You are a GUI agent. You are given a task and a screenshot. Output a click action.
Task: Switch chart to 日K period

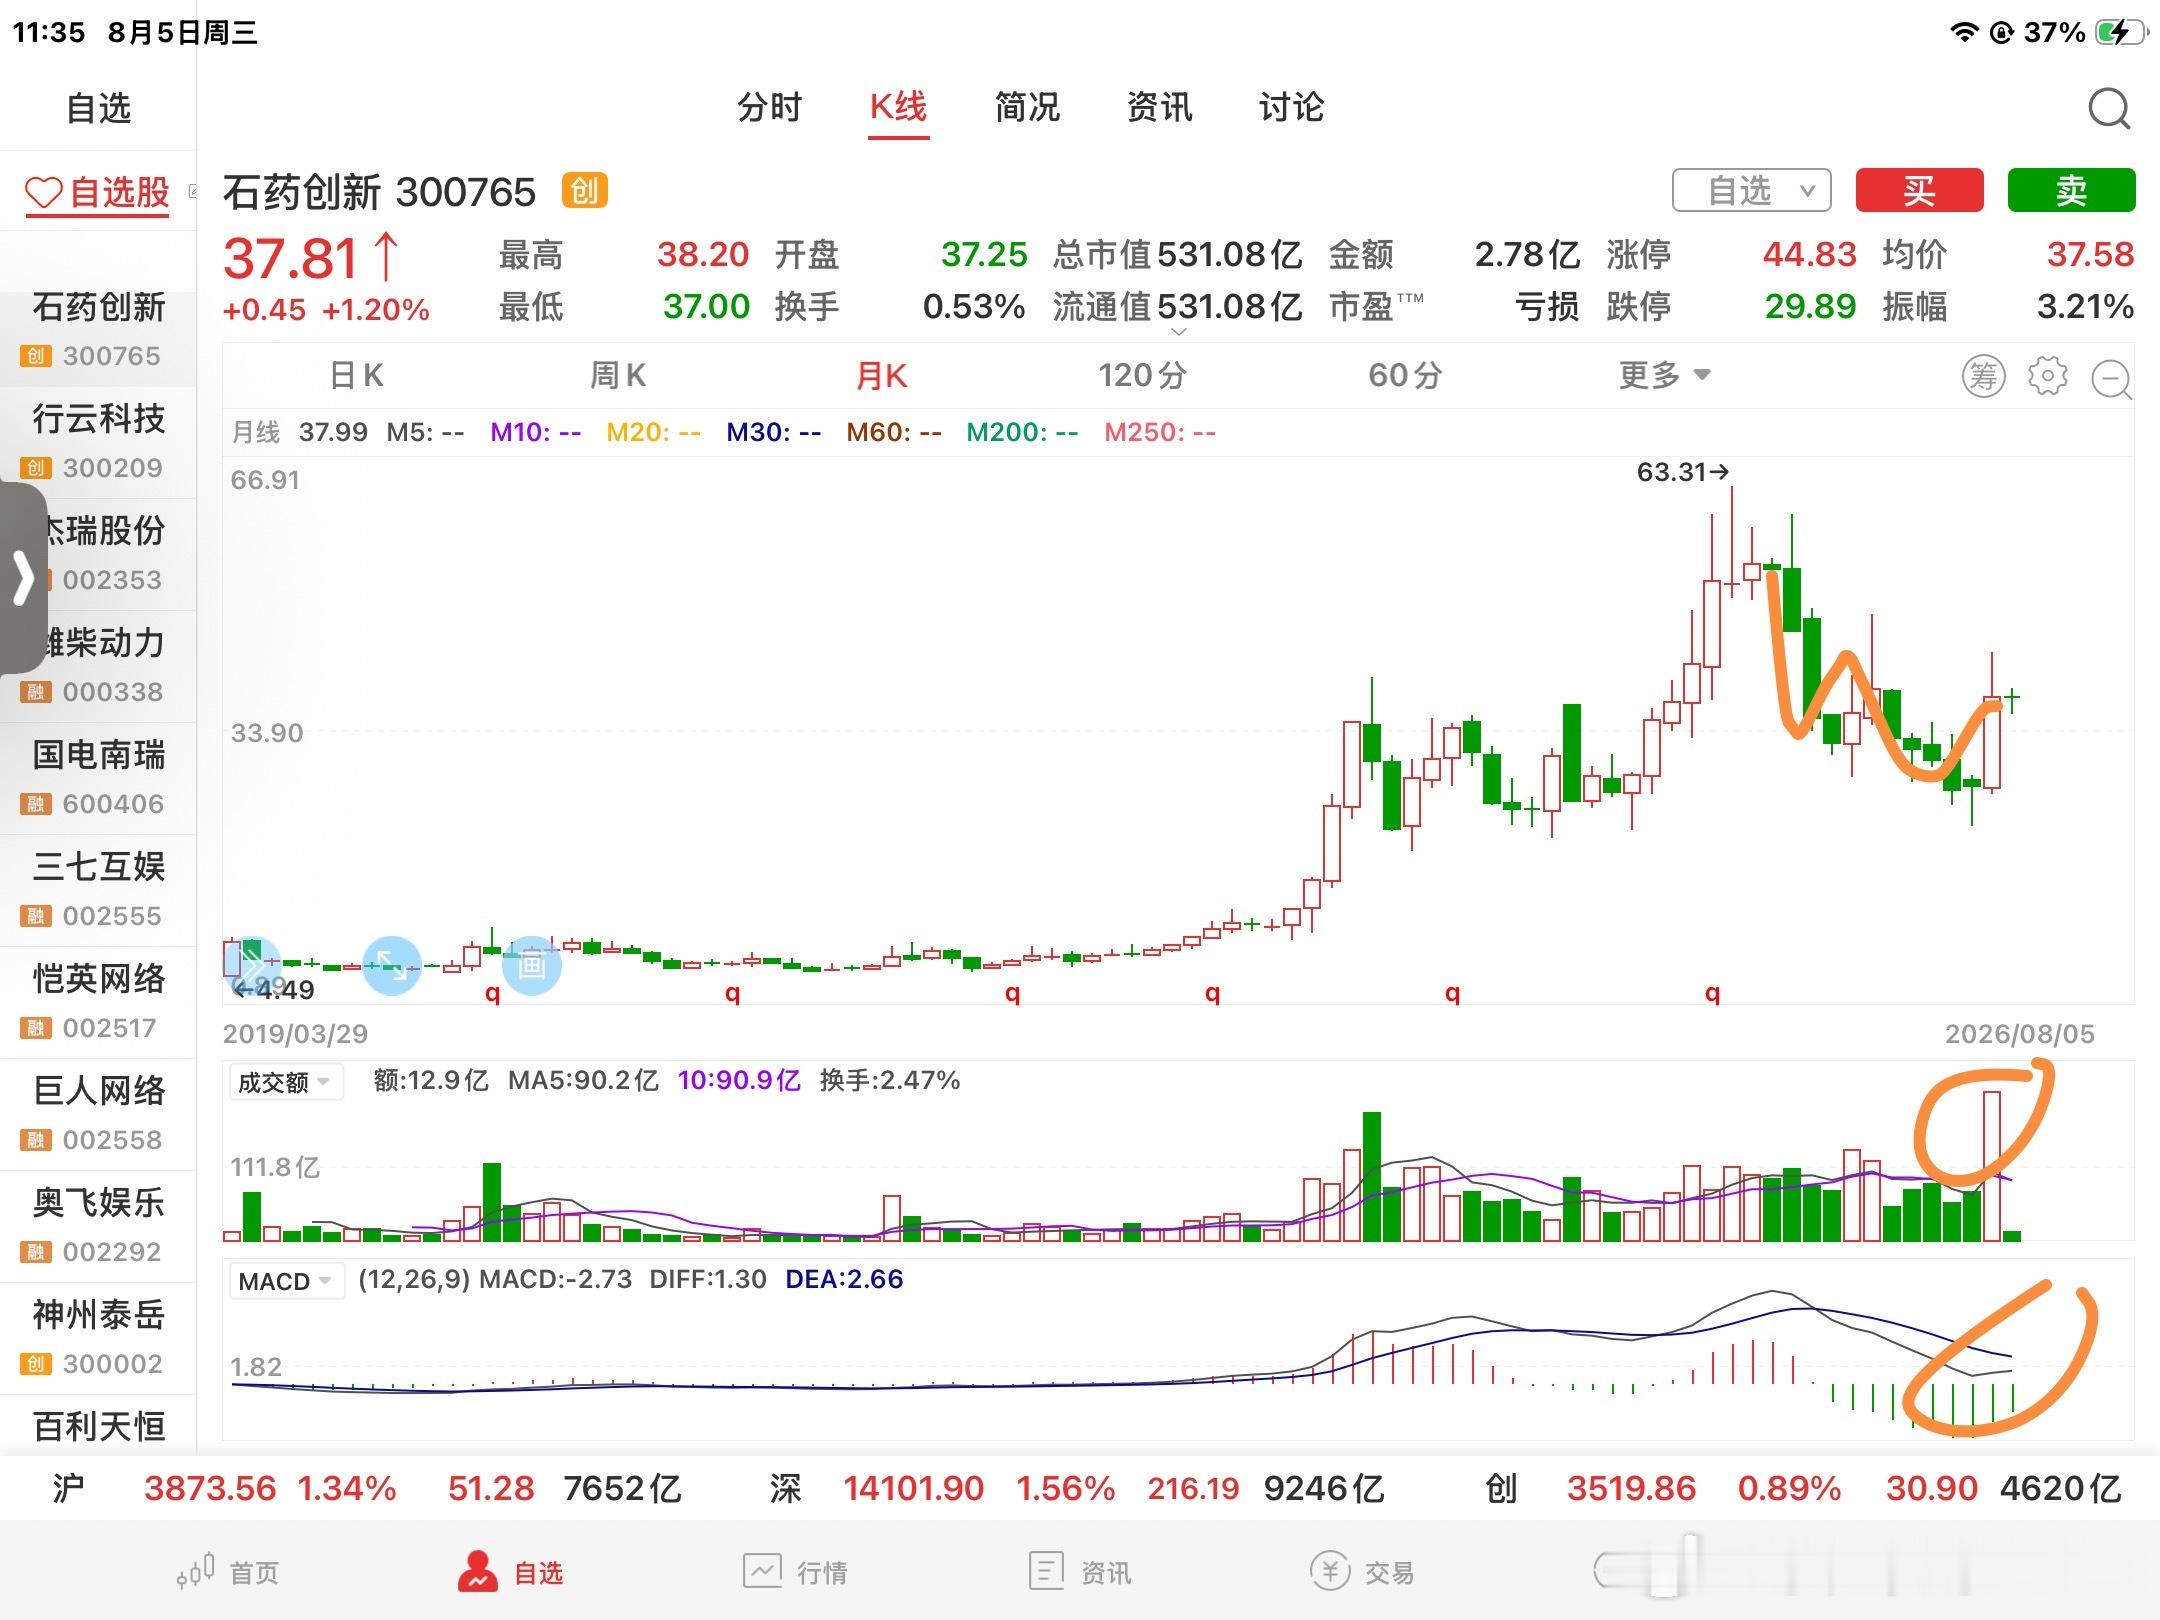coord(357,376)
